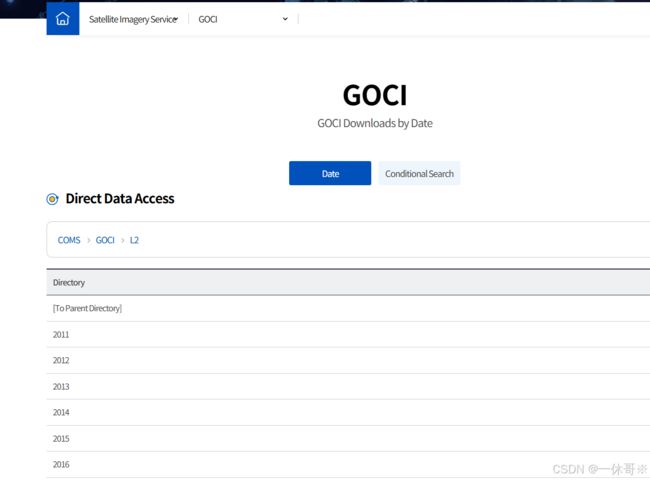Open the 2012 directory
This screenshot has width=650, height=480.
pyautogui.click(x=61, y=360)
